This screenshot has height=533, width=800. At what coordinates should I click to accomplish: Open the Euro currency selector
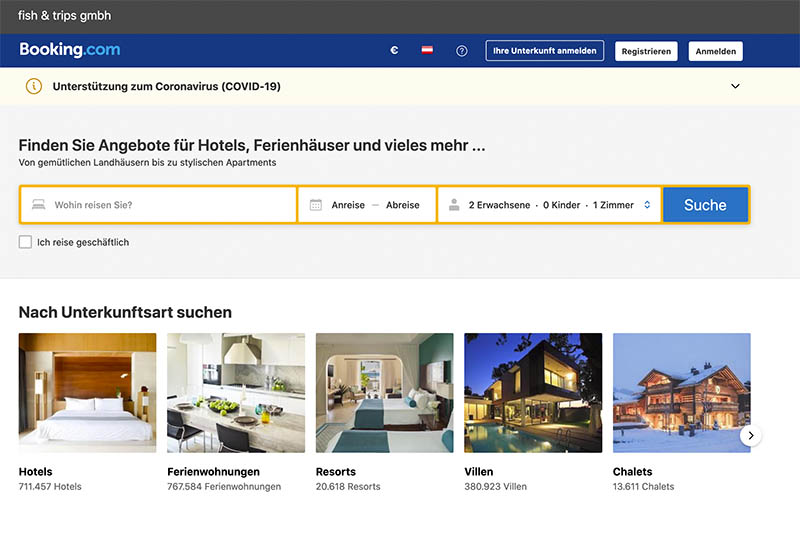click(394, 51)
